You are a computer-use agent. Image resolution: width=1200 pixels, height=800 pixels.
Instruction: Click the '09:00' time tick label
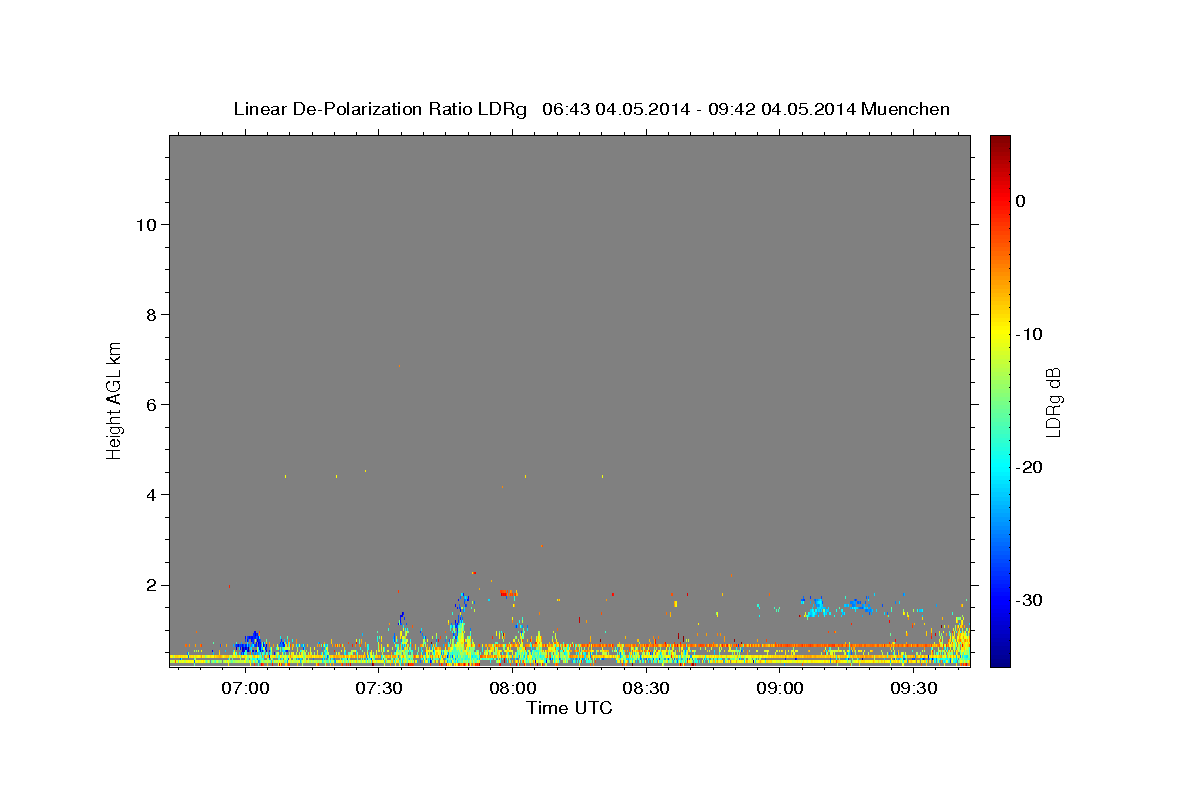[x=780, y=688]
